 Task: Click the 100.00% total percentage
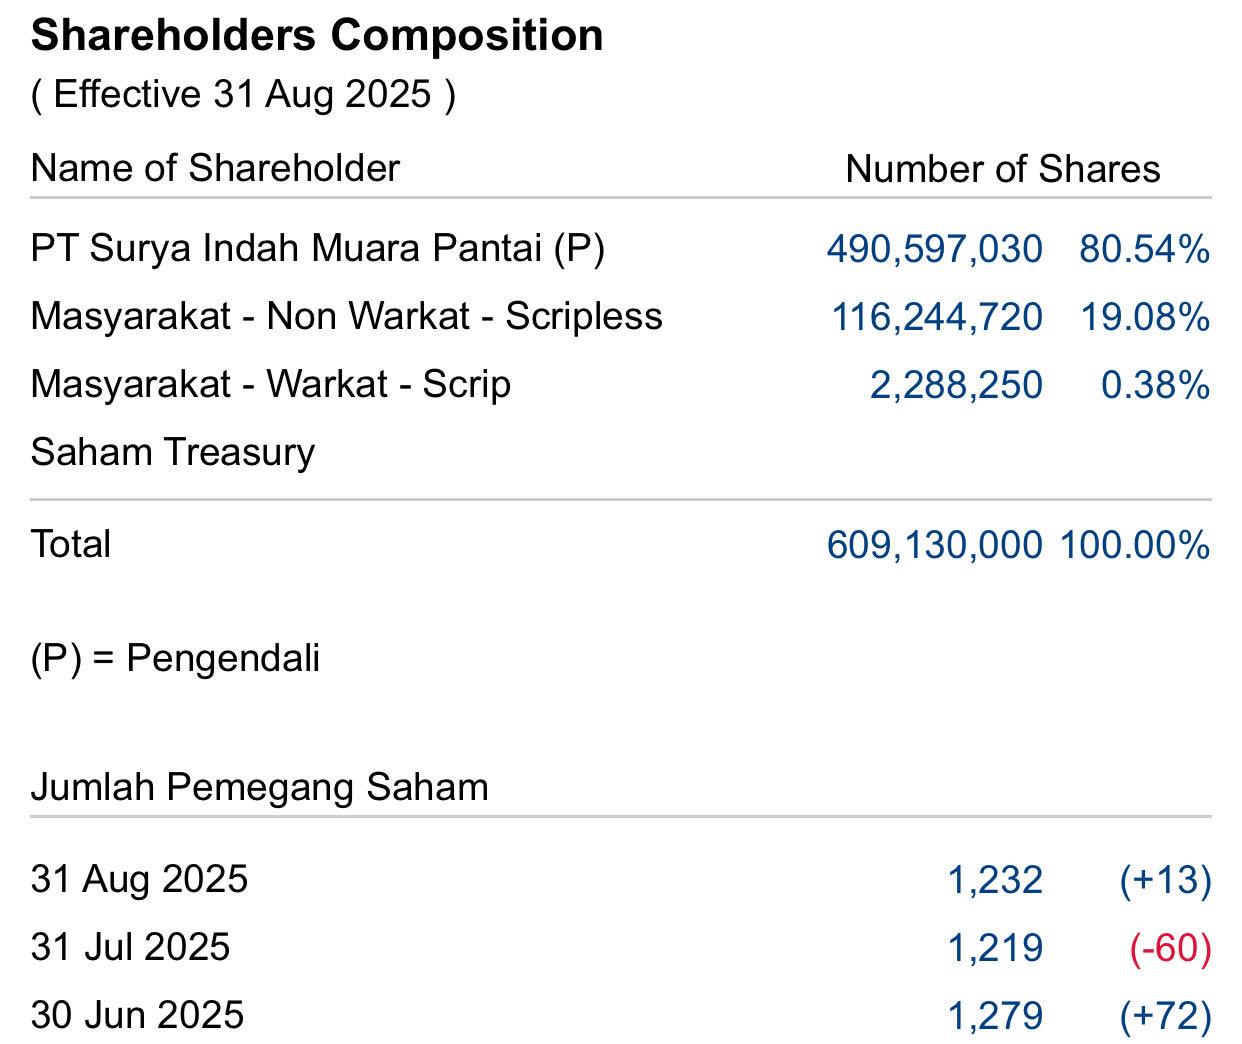1134,545
